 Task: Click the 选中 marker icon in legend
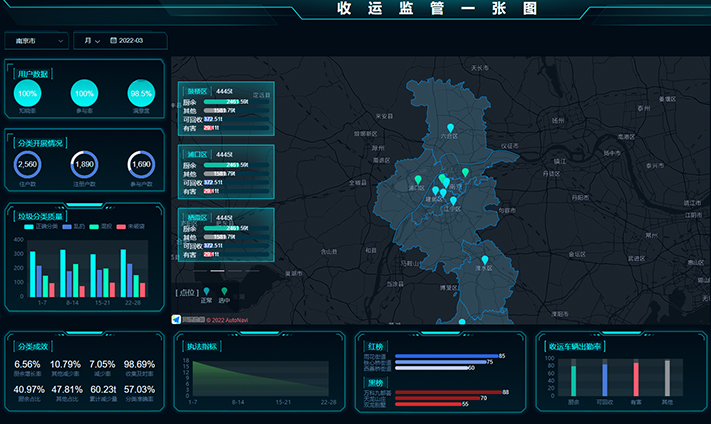tap(224, 291)
